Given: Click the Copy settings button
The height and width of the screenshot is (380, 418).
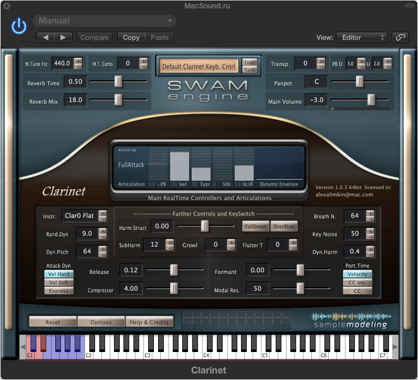Looking at the screenshot, I should (131, 37).
